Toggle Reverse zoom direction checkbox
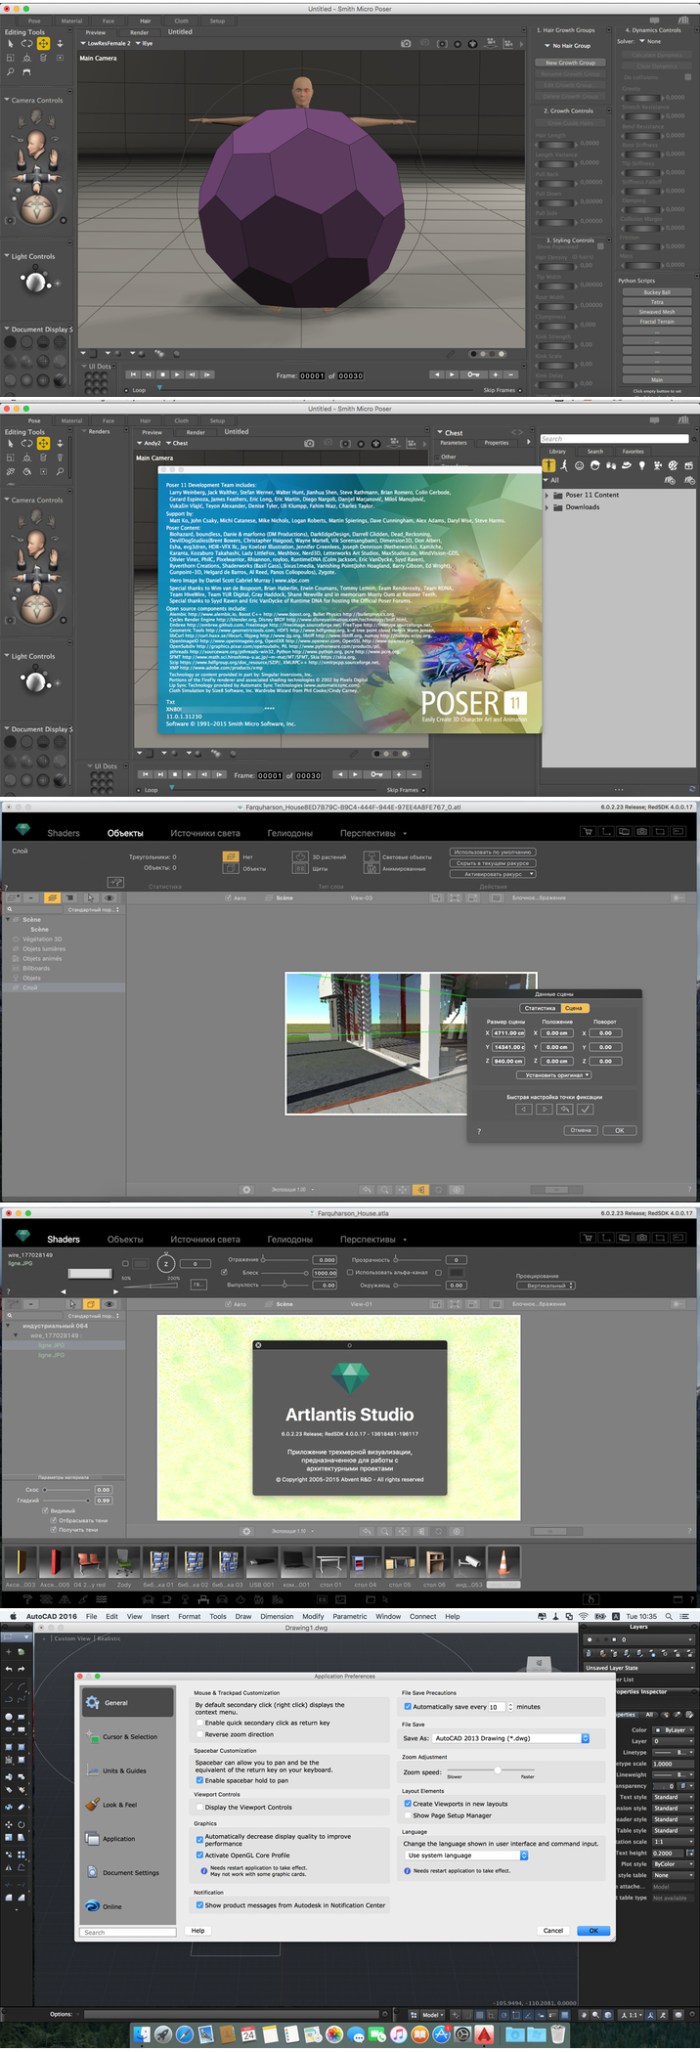 [x=199, y=1733]
